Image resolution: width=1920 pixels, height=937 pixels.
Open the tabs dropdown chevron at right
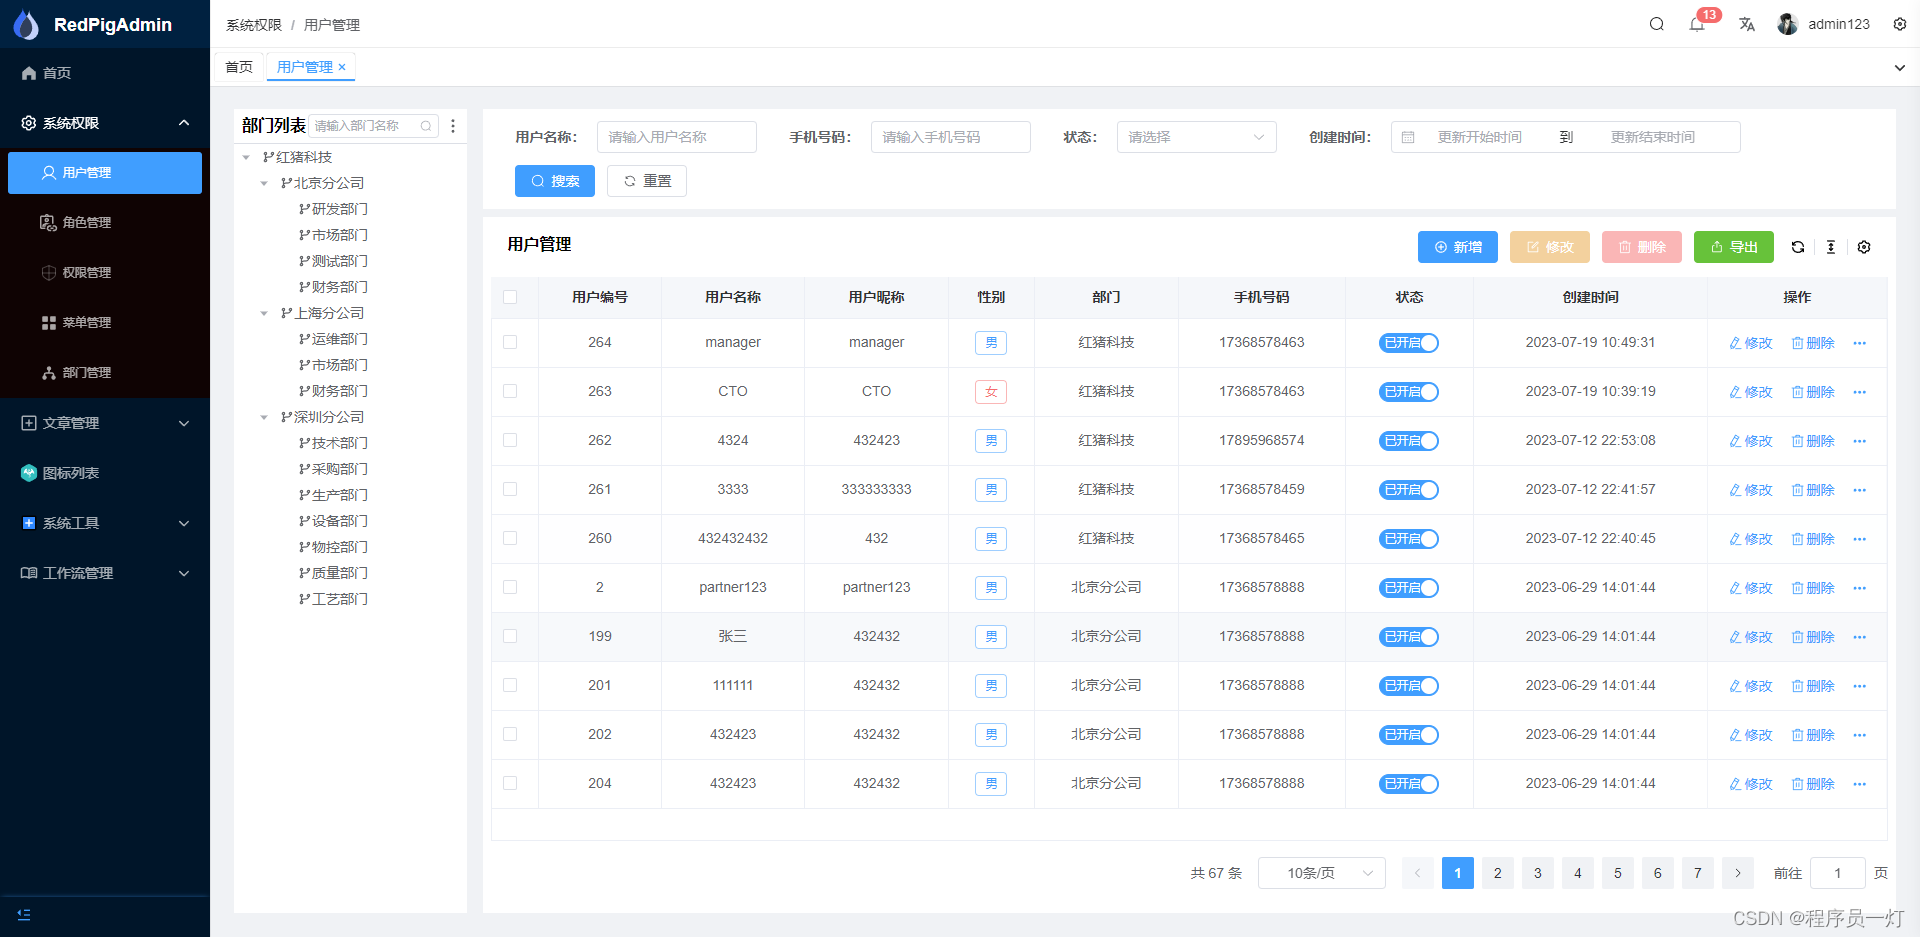click(x=1899, y=68)
